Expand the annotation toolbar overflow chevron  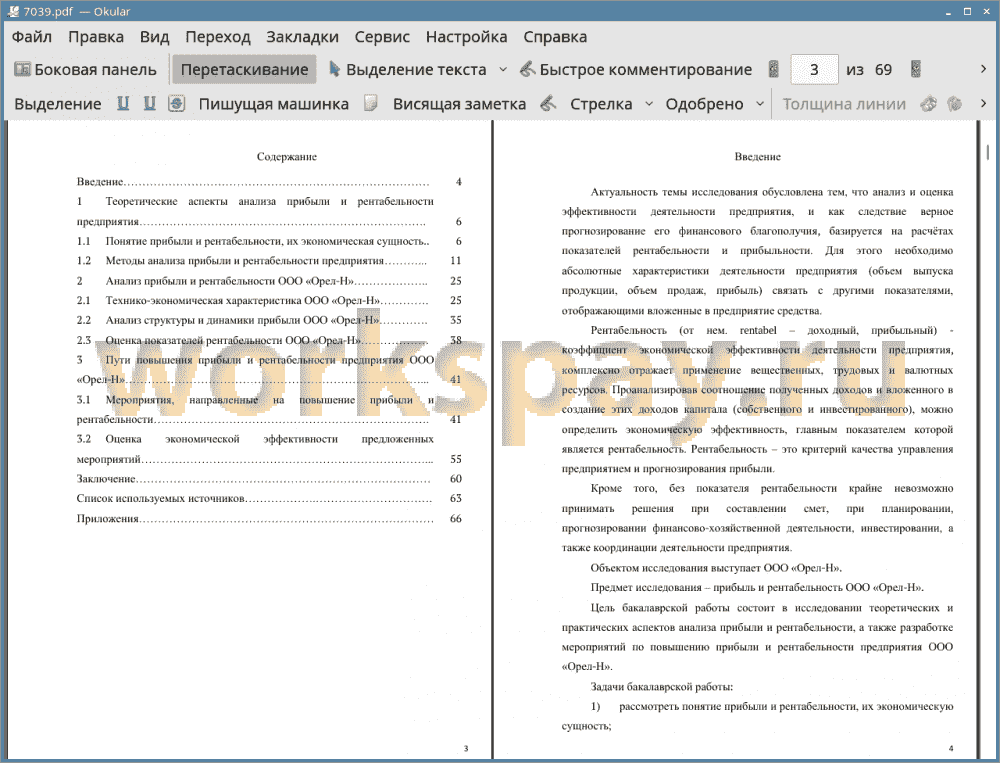983,103
